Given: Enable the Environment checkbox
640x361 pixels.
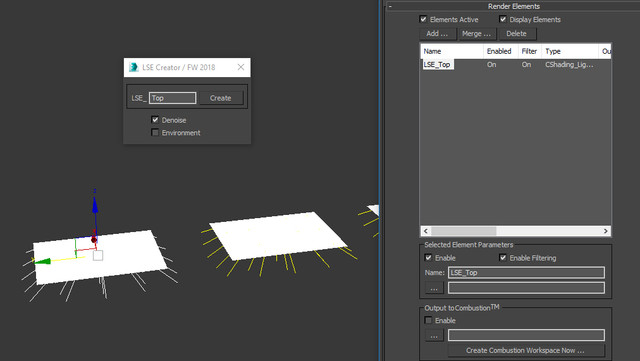Looking at the screenshot, I should (x=155, y=132).
